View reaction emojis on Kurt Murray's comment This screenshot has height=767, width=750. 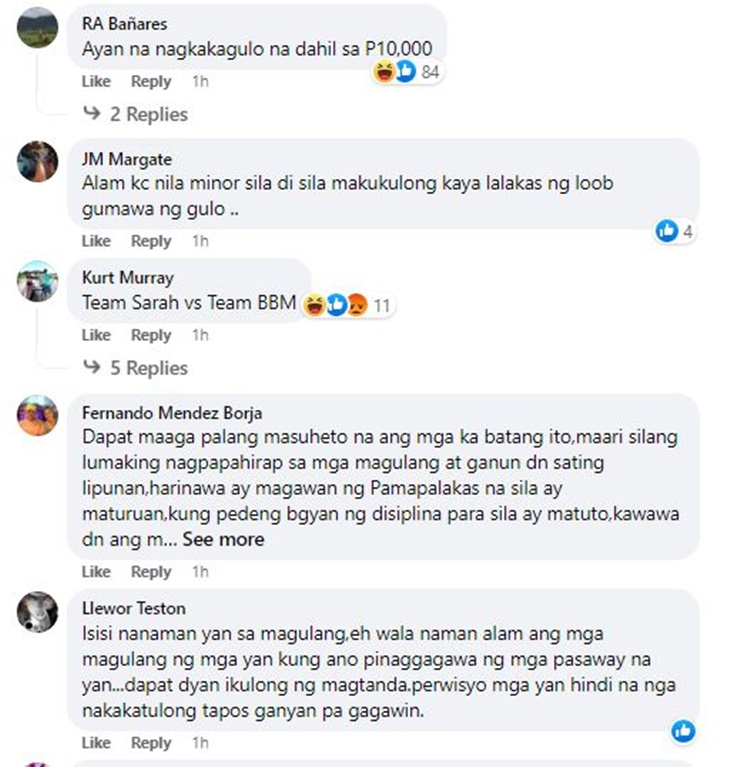[x=347, y=305]
